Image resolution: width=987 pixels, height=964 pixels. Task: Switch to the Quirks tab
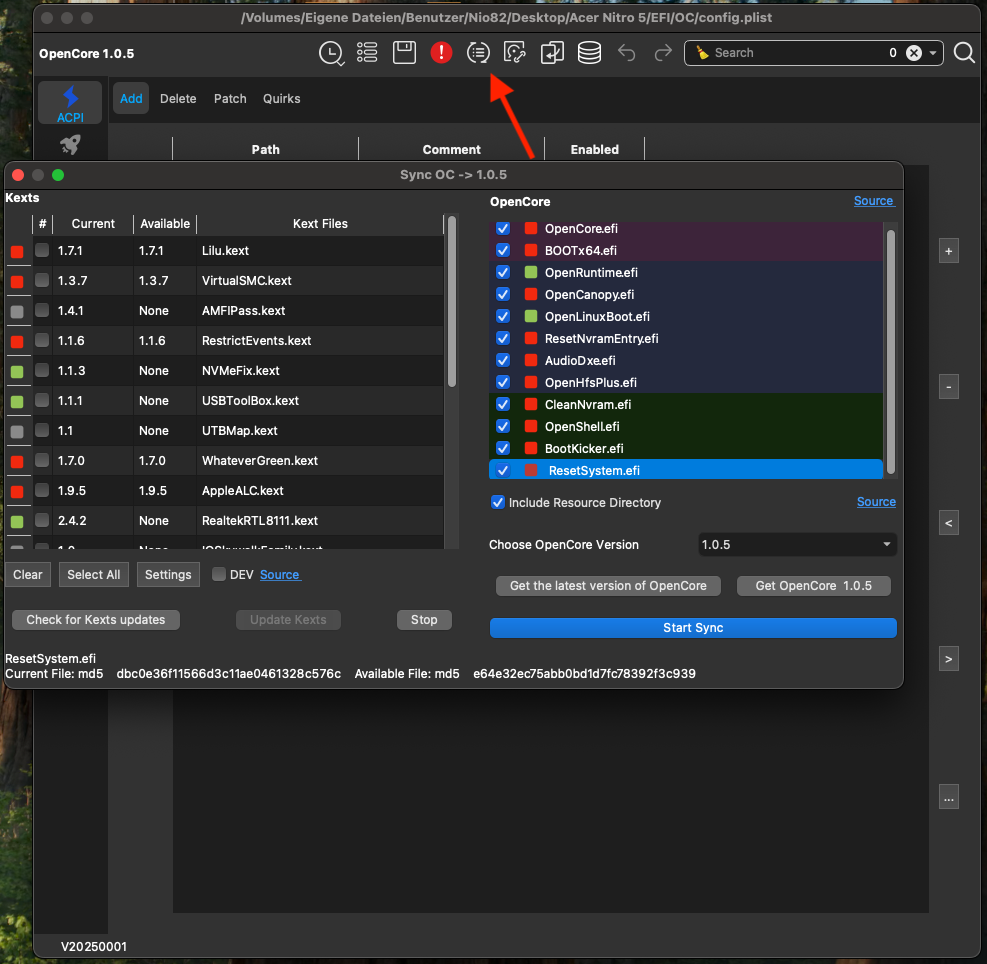point(282,99)
